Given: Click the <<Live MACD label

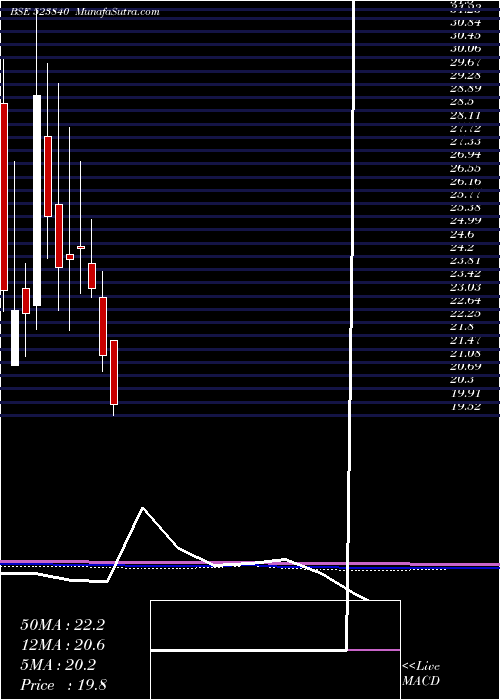Looking at the screenshot, I should [421, 674].
